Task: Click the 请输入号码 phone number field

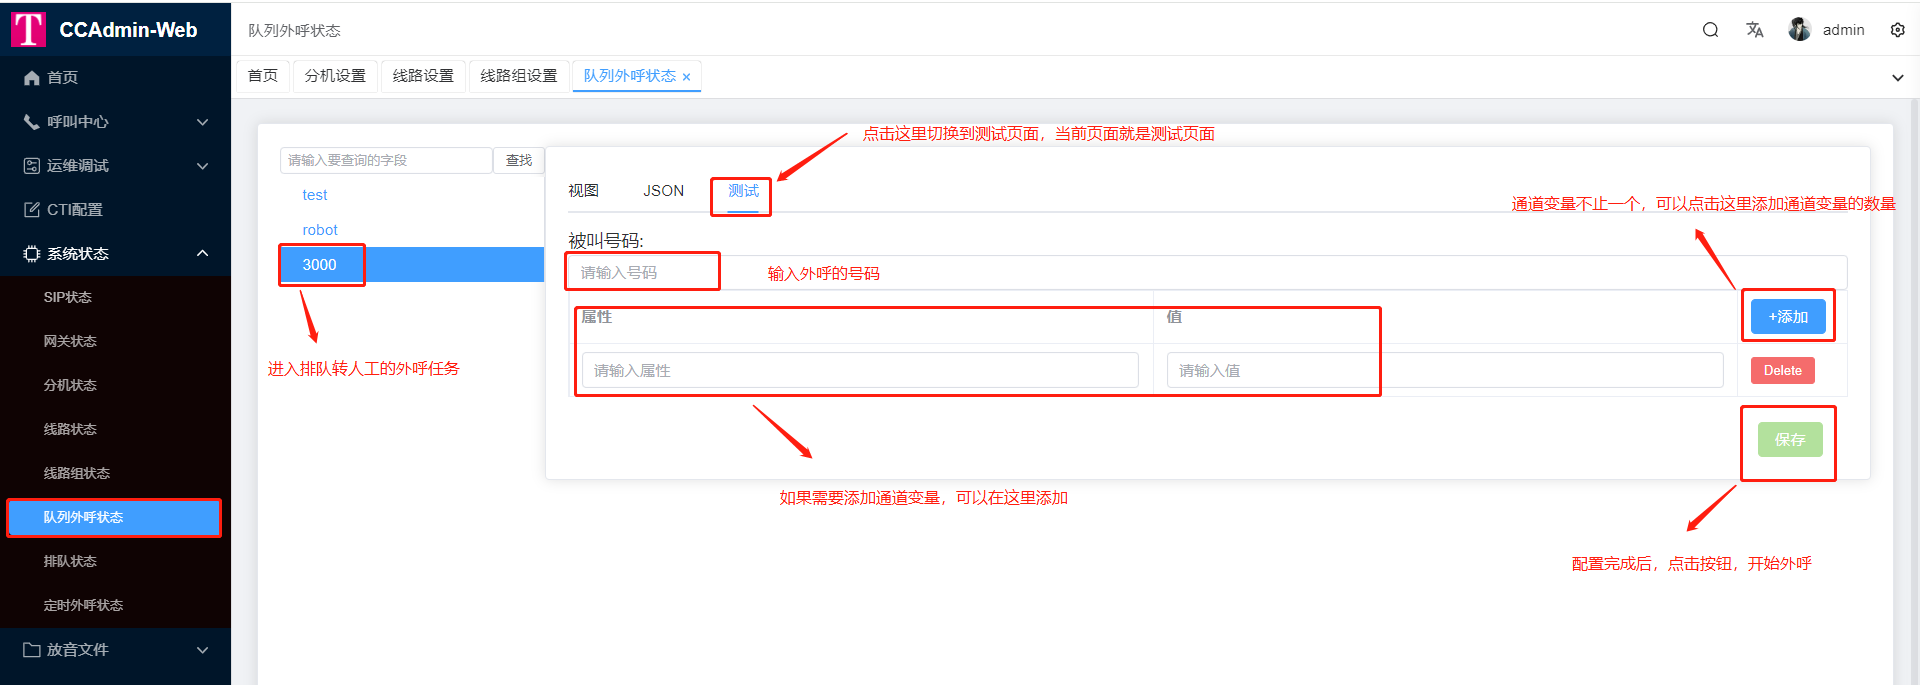Action: coord(642,272)
